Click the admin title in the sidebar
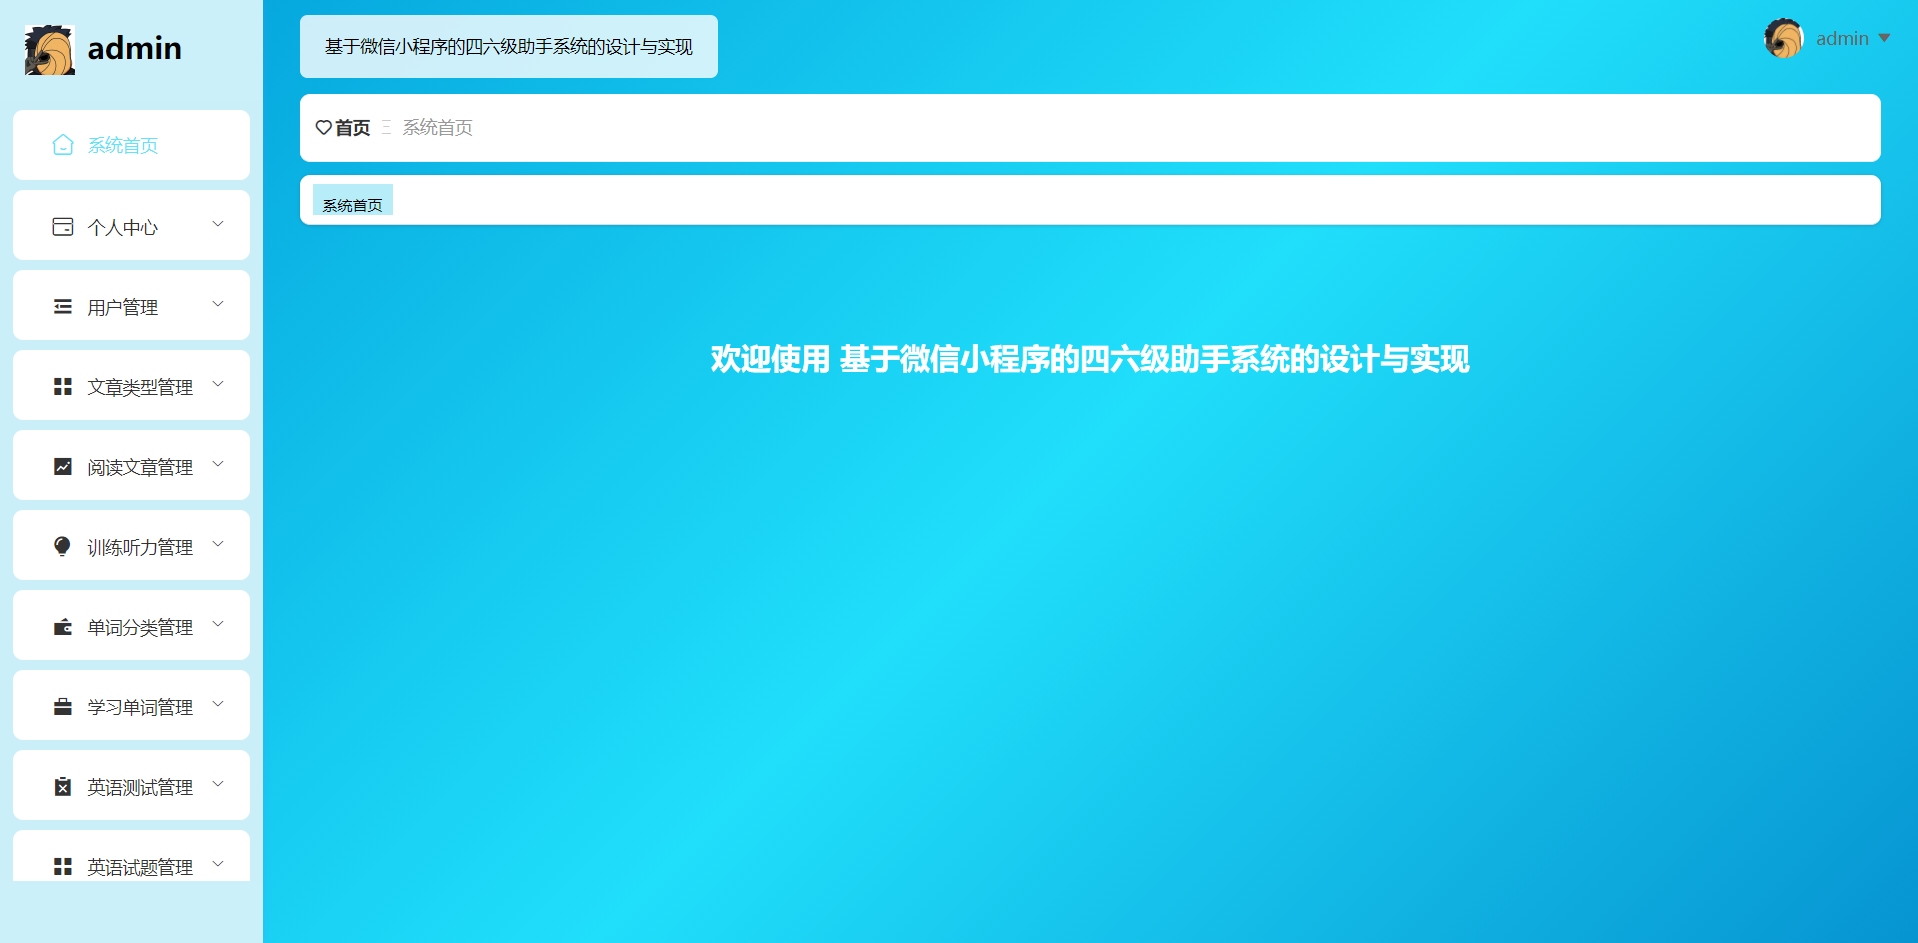This screenshot has width=1918, height=943. (x=135, y=48)
